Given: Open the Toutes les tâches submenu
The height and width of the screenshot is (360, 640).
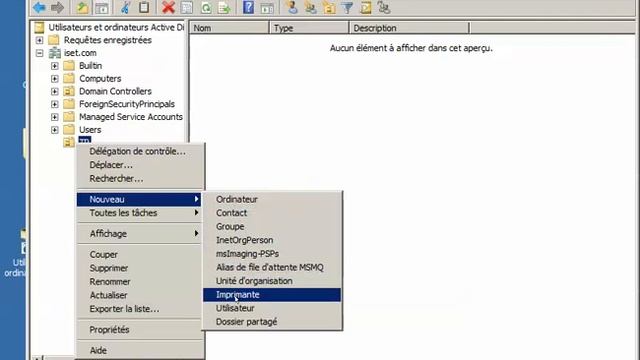Looking at the screenshot, I should [x=140, y=213].
